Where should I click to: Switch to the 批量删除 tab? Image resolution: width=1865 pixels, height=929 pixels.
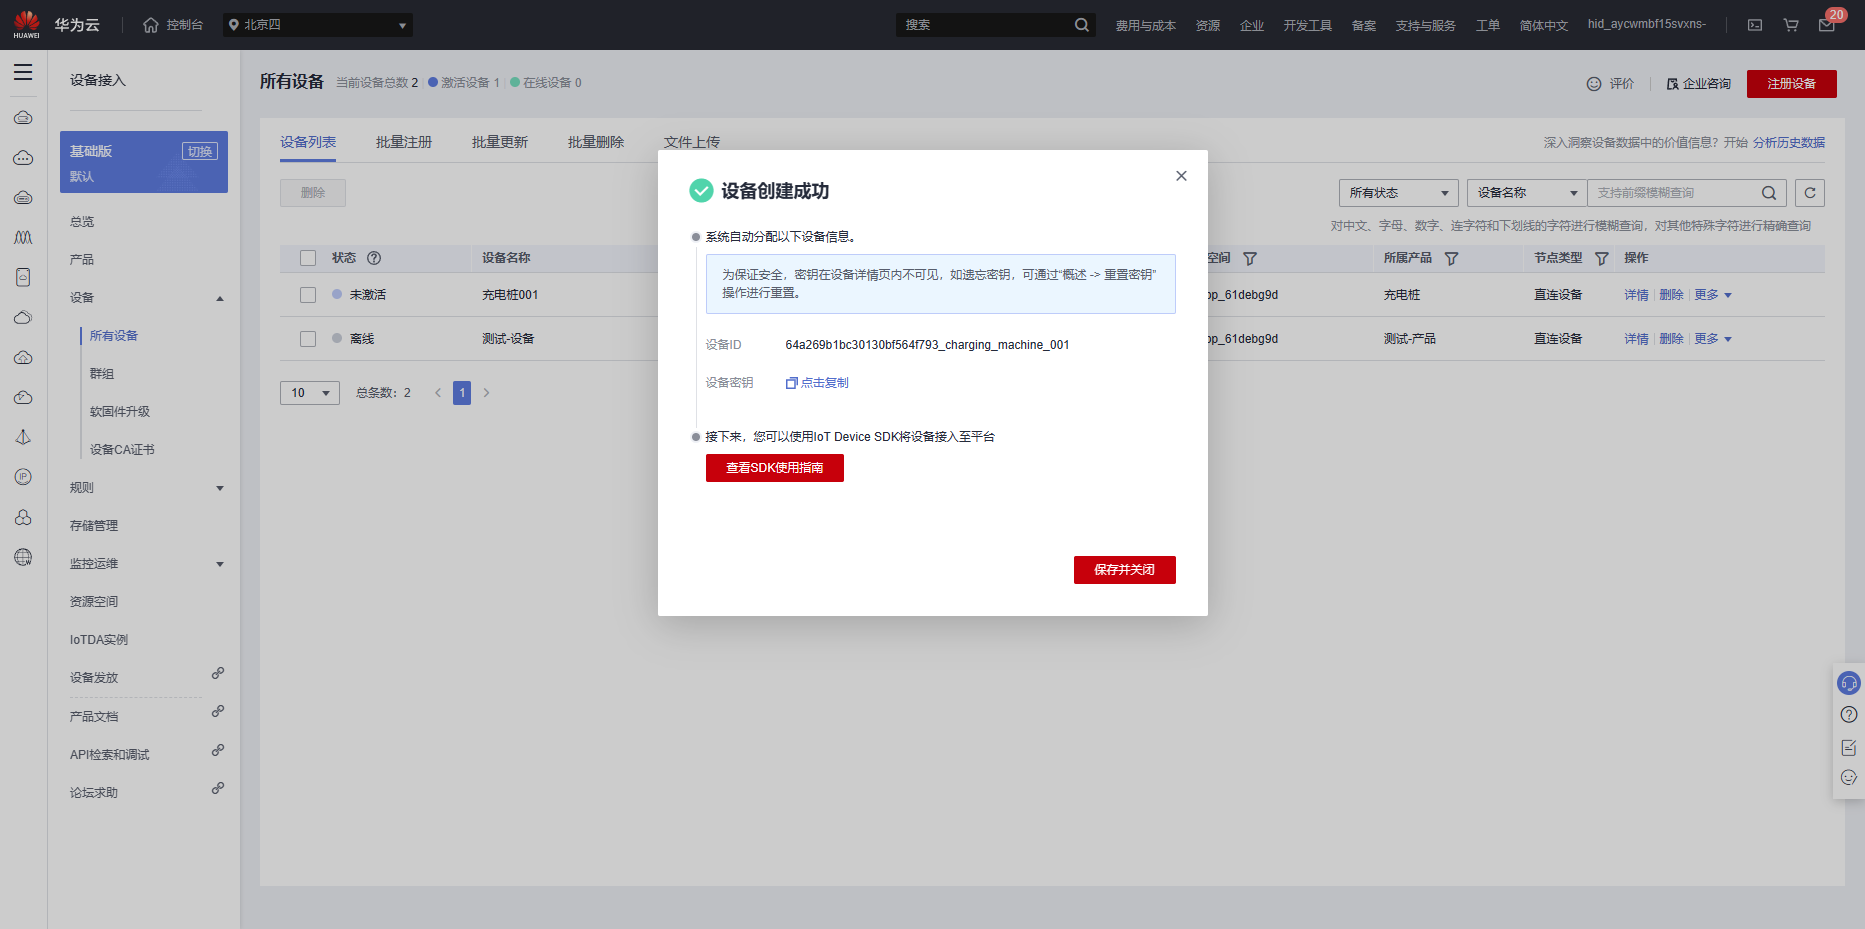coord(596,142)
